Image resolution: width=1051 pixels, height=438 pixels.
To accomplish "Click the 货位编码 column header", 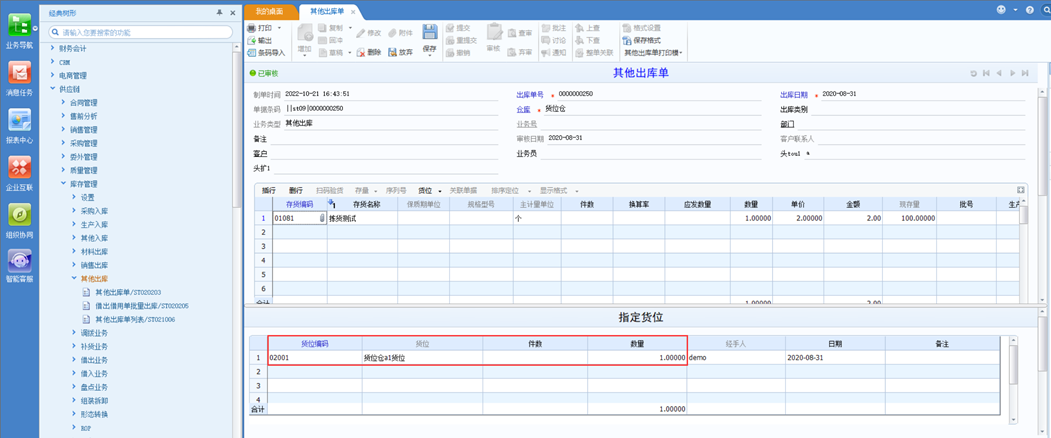I will click(x=315, y=343).
